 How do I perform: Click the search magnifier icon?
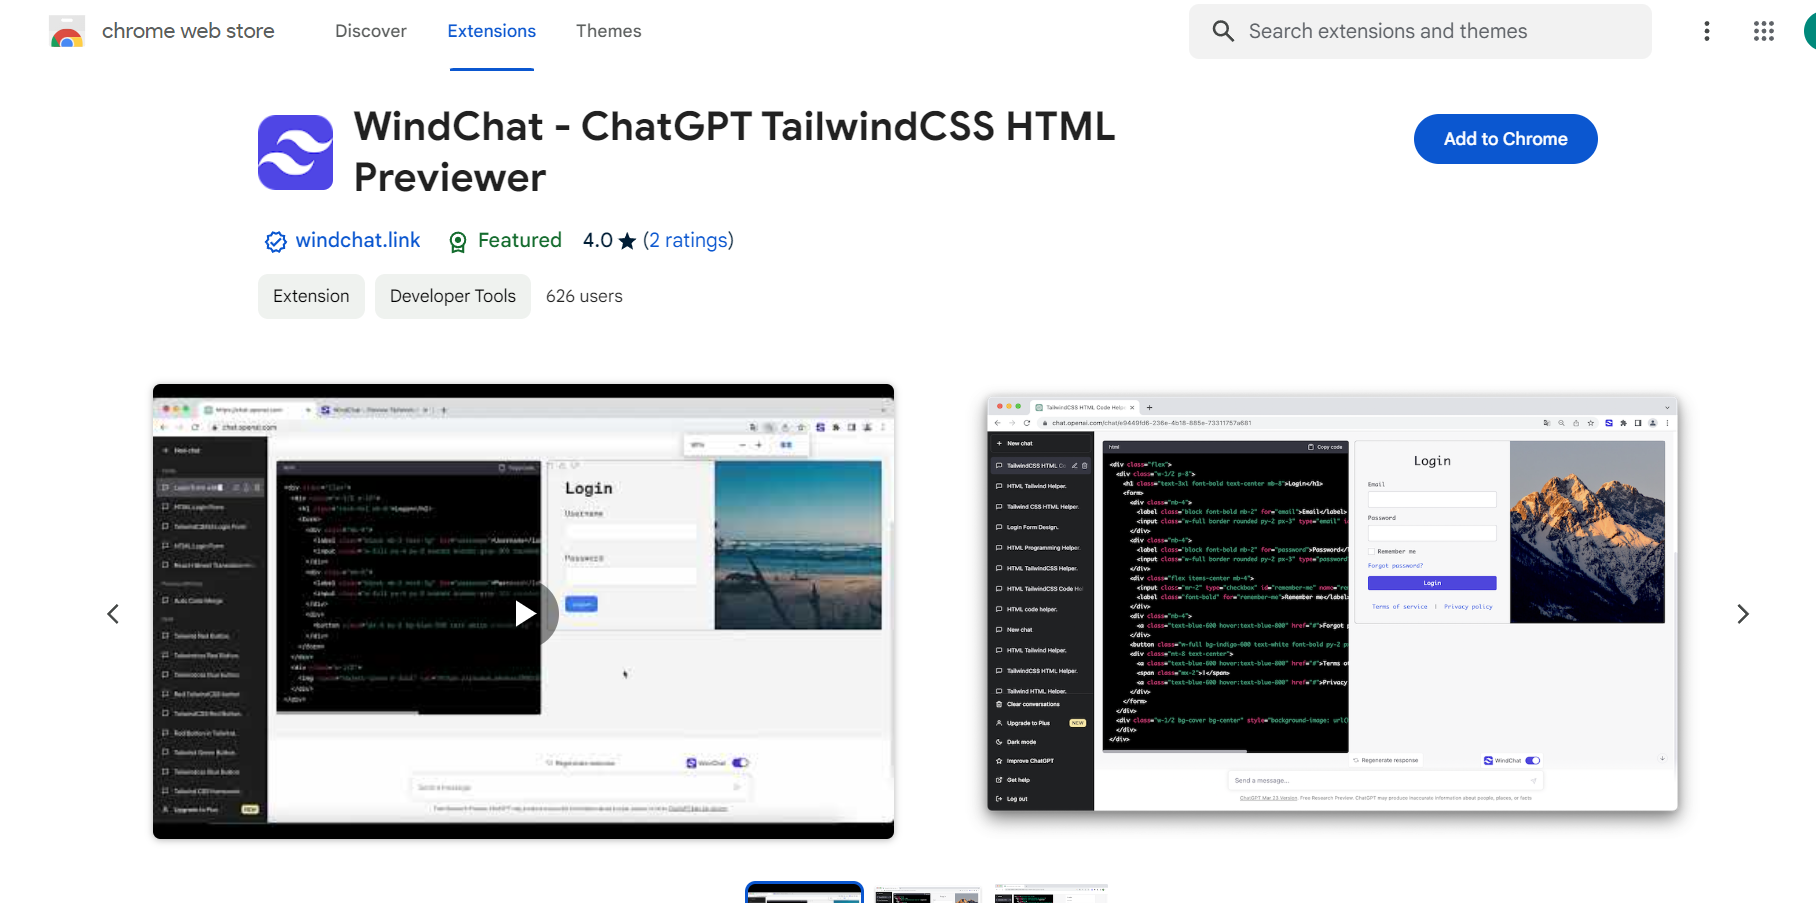[x=1222, y=31]
